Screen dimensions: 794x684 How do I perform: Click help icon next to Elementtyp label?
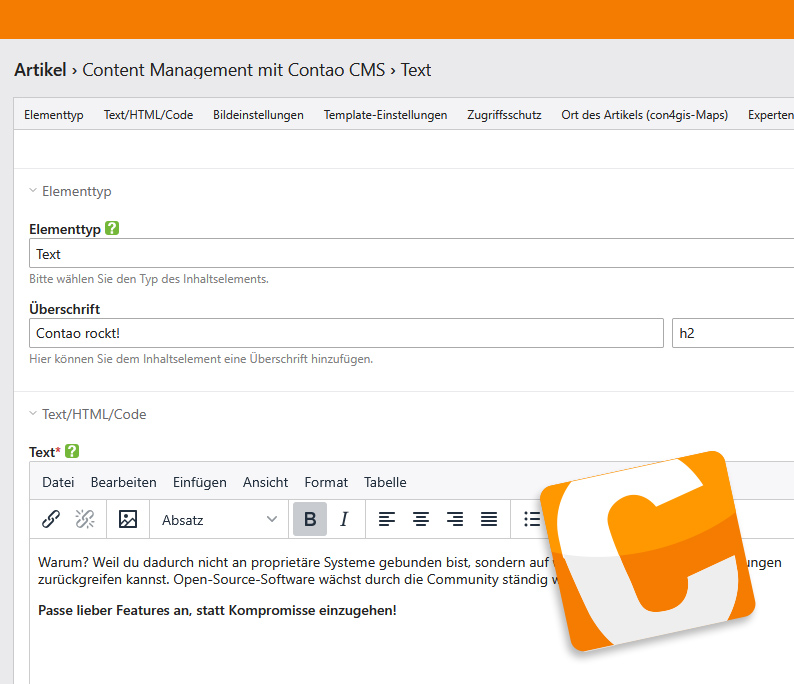click(112, 229)
